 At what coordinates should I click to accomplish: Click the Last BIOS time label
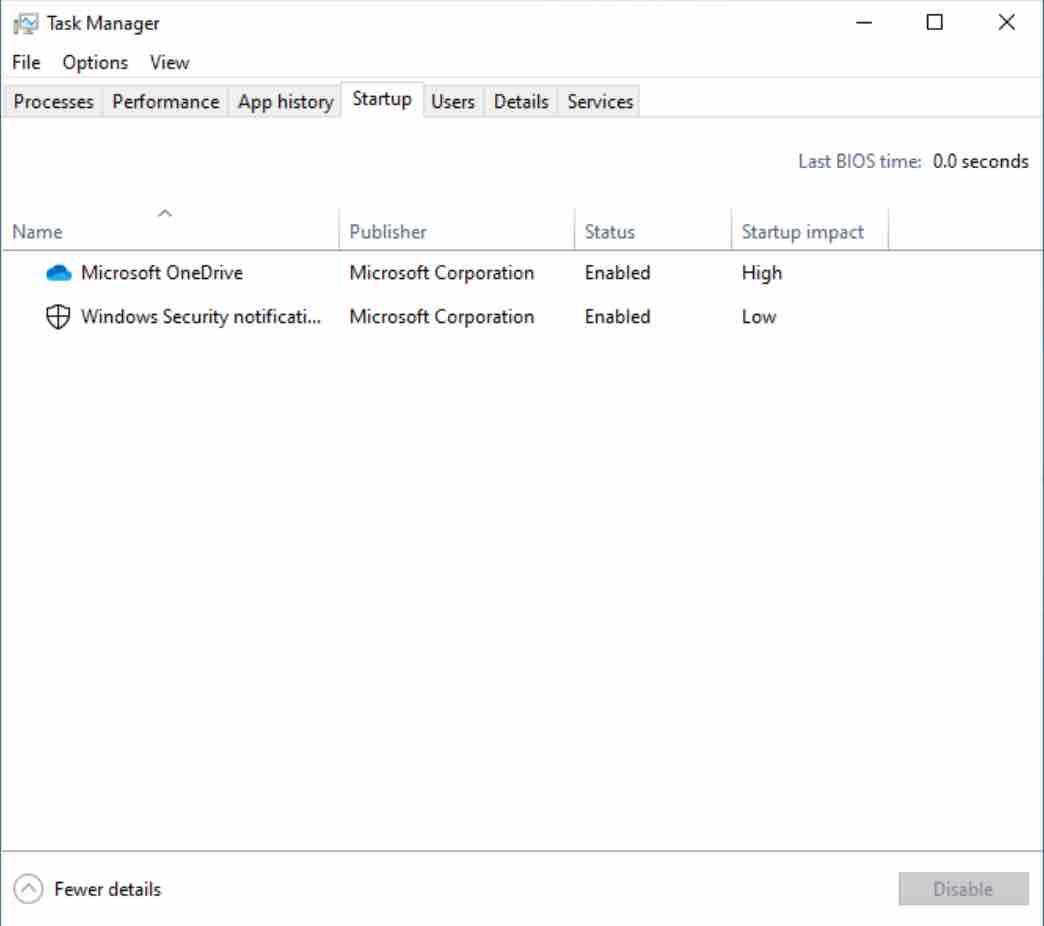[x=860, y=161]
